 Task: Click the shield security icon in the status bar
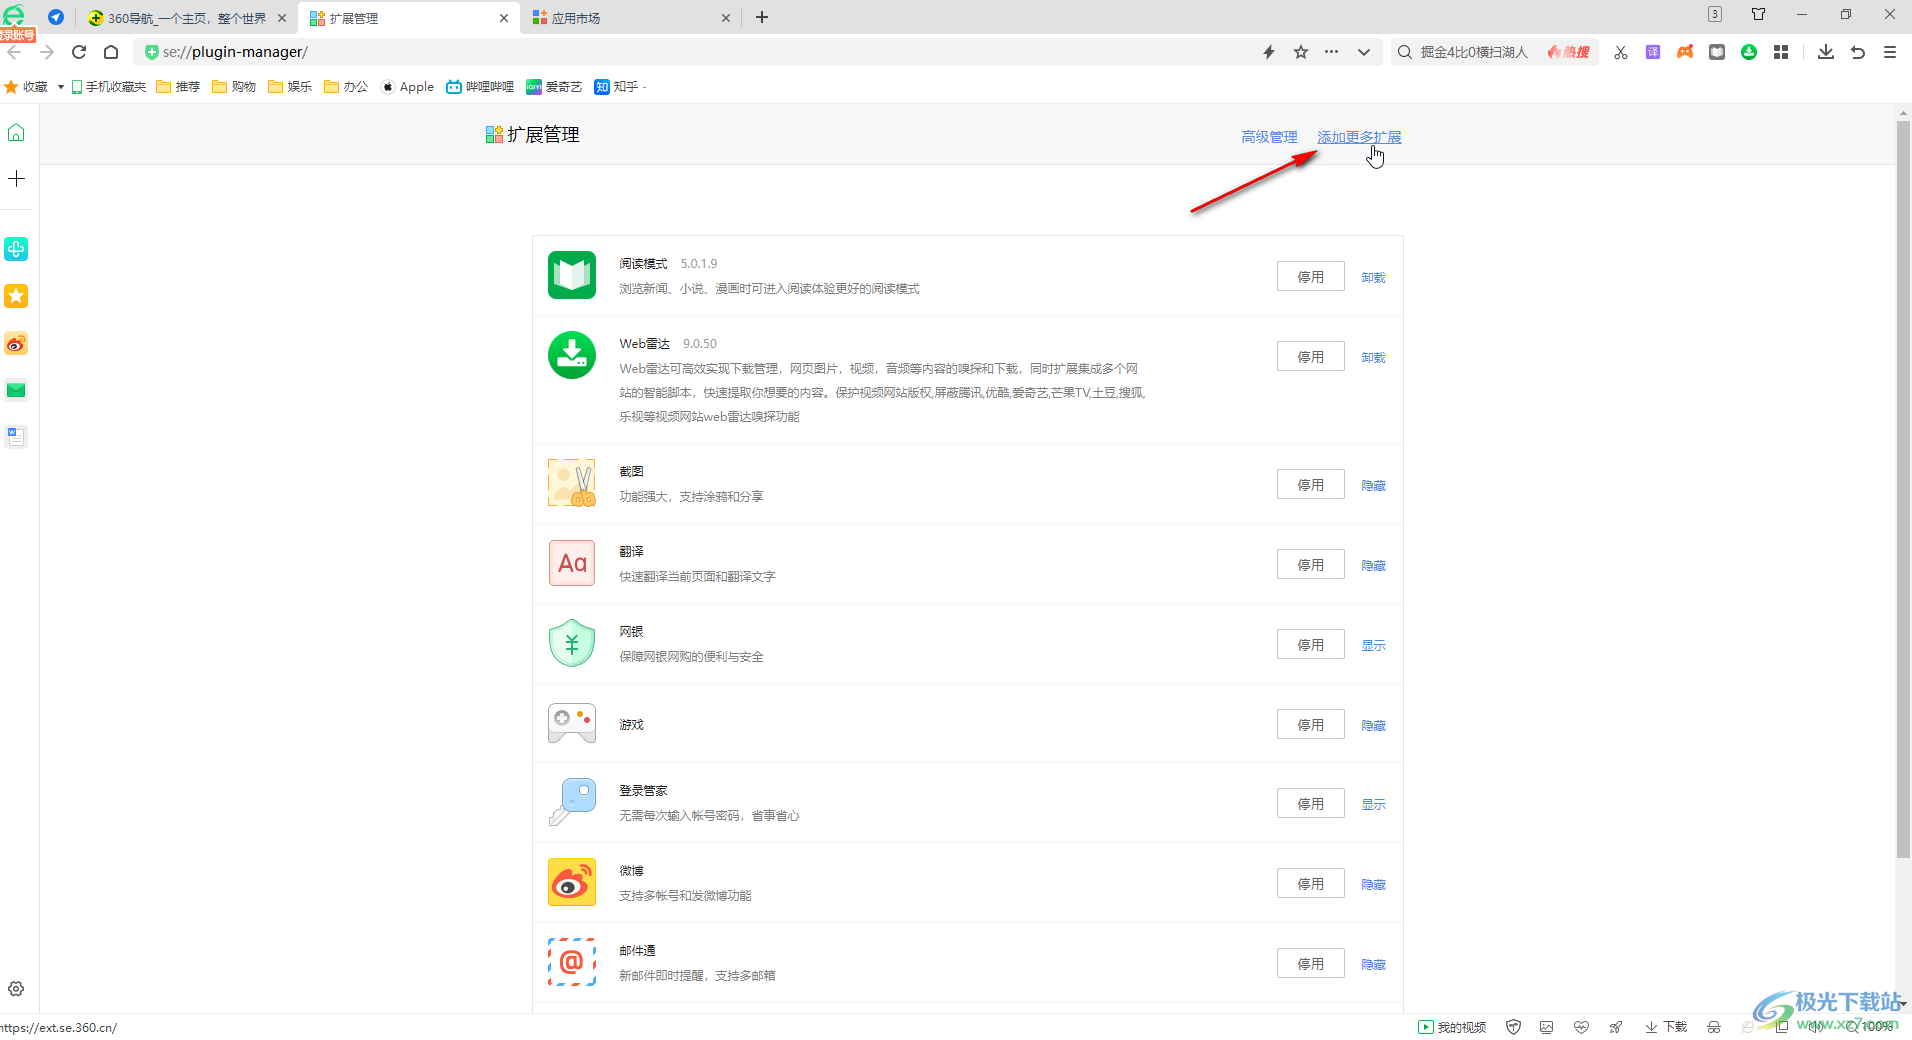point(1514,1027)
